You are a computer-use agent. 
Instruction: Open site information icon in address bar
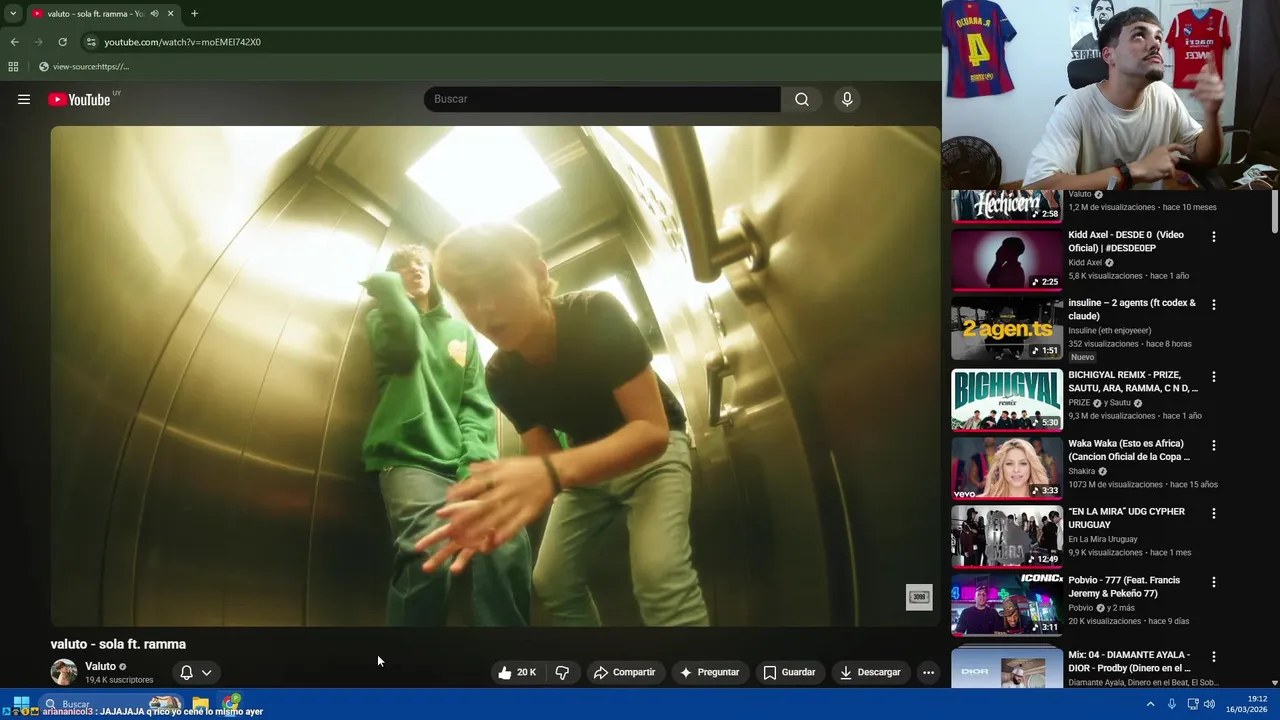91,42
